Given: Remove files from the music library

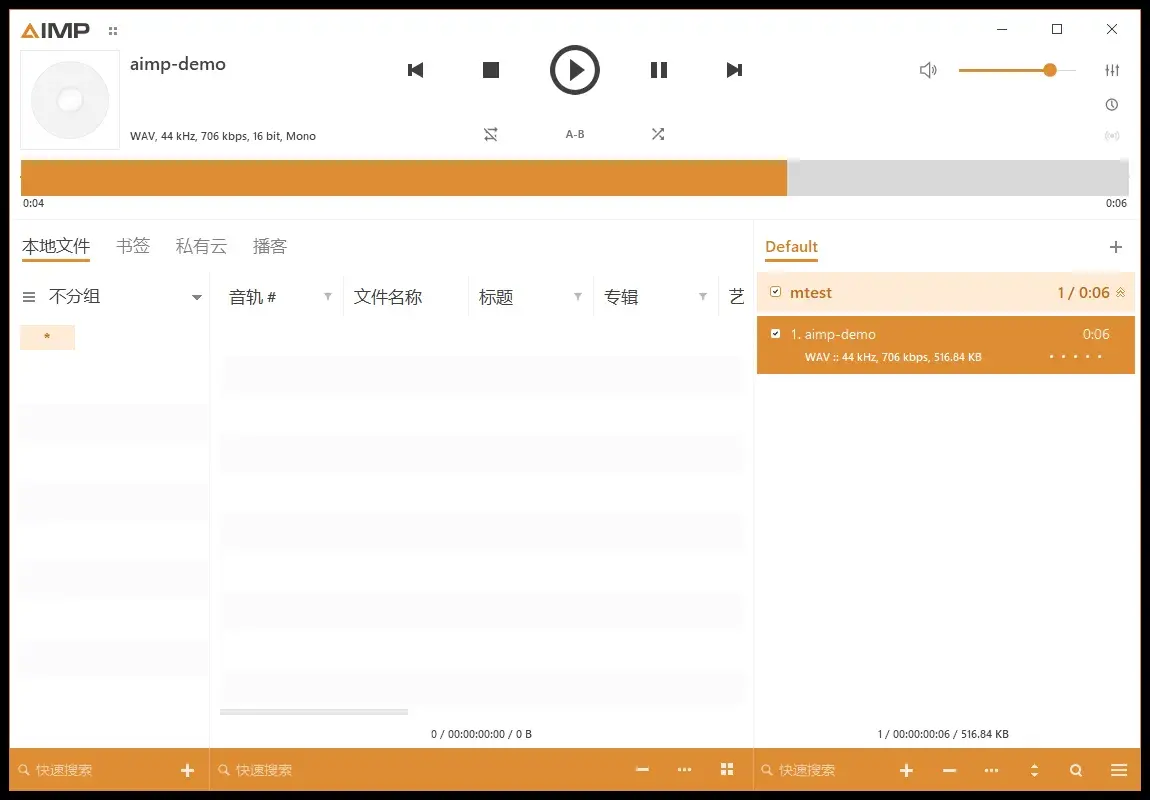Looking at the screenshot, I should pyautogui.click(x=642, y=769).
